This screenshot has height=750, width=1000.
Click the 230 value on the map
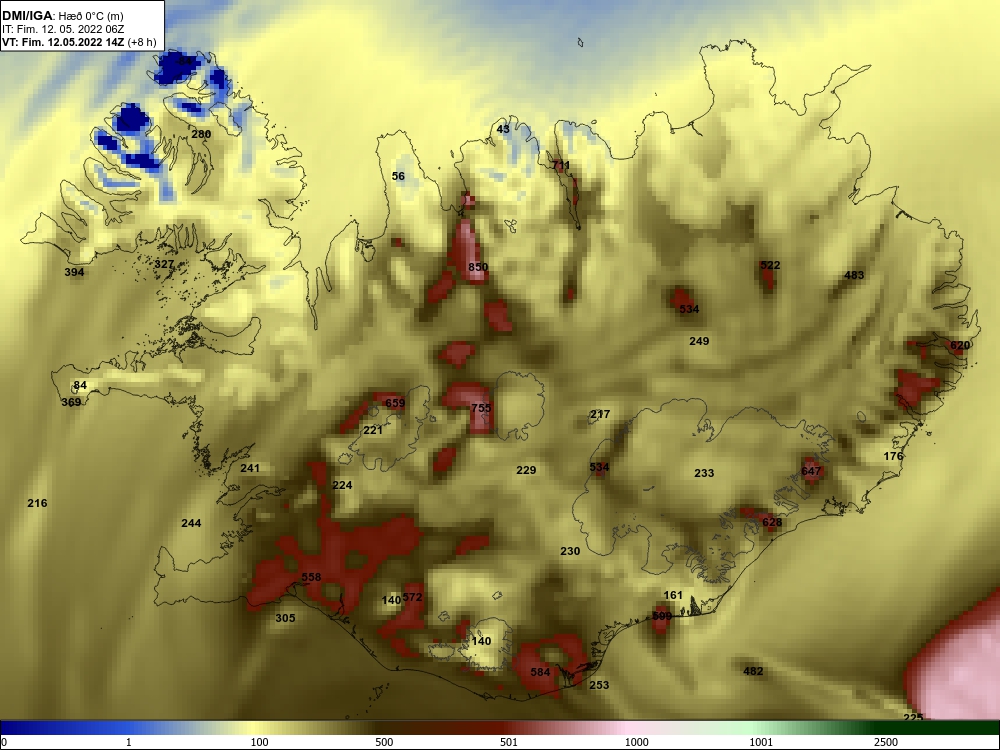click(x=570, y=551)
